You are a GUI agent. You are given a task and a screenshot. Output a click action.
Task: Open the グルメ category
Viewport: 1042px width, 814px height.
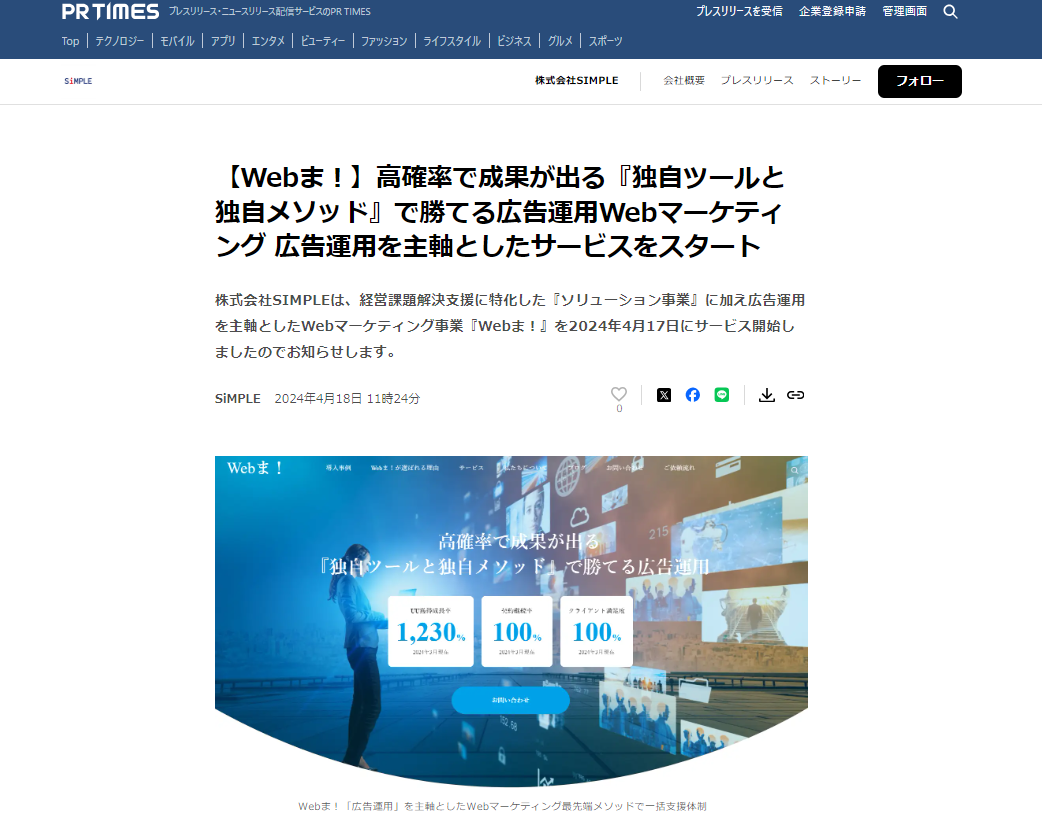560,41
